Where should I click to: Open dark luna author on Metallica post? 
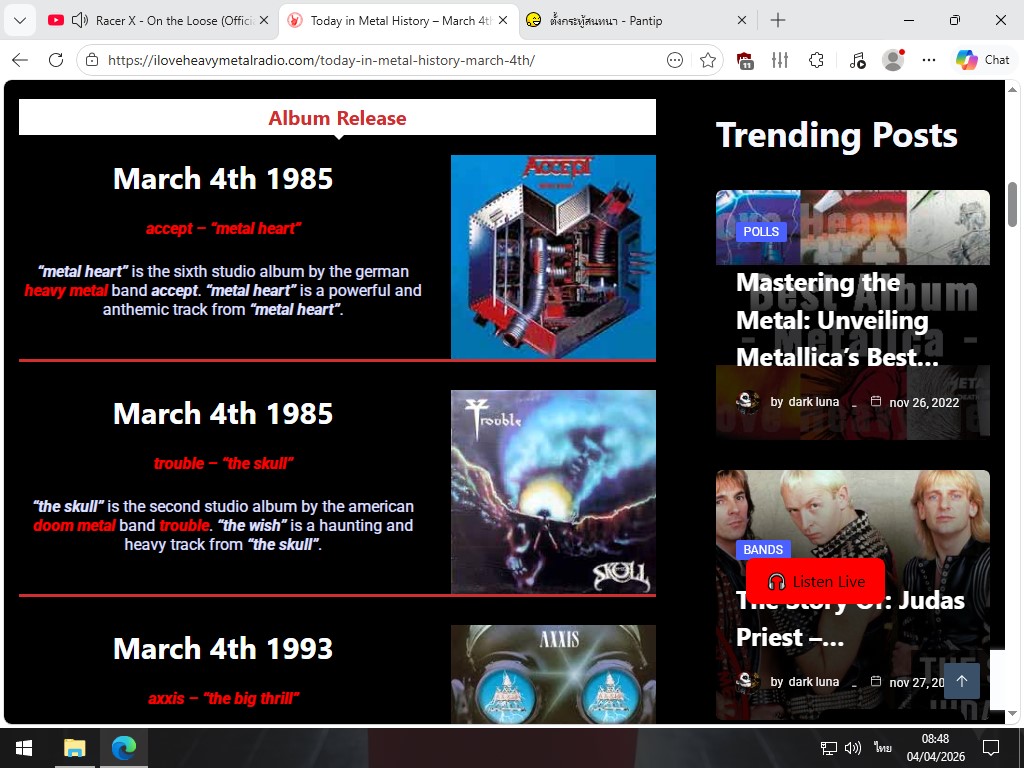pyautogui.click(x=813, y=402)
